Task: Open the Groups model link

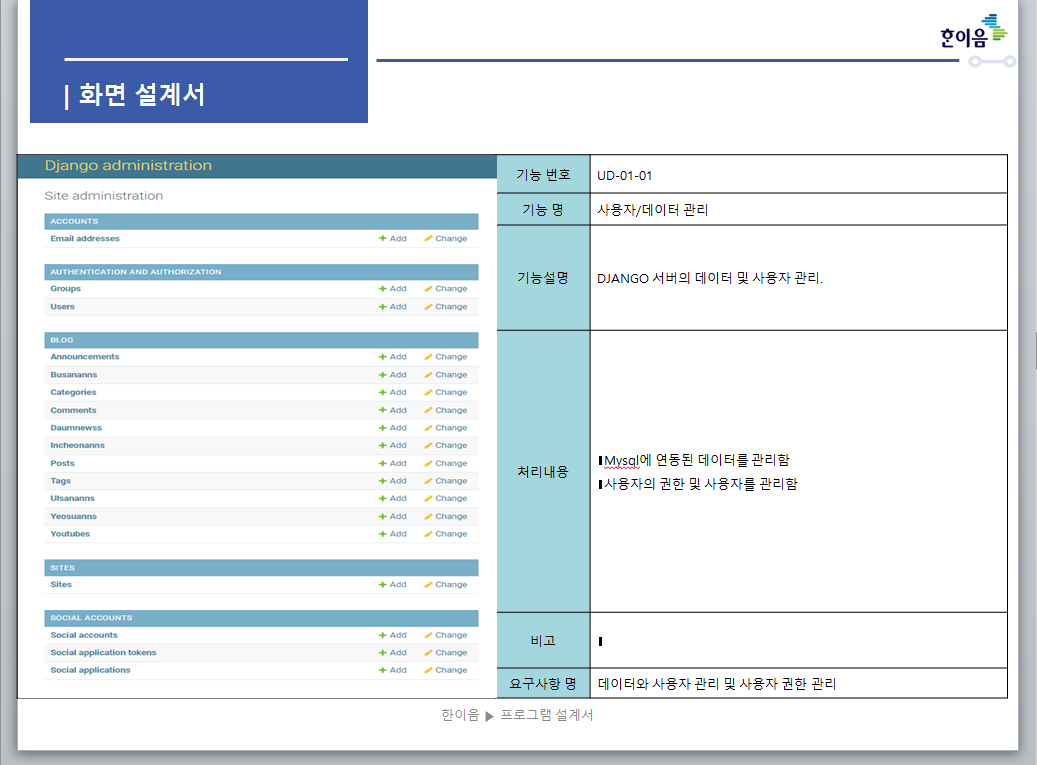Action: click(65, 289)
